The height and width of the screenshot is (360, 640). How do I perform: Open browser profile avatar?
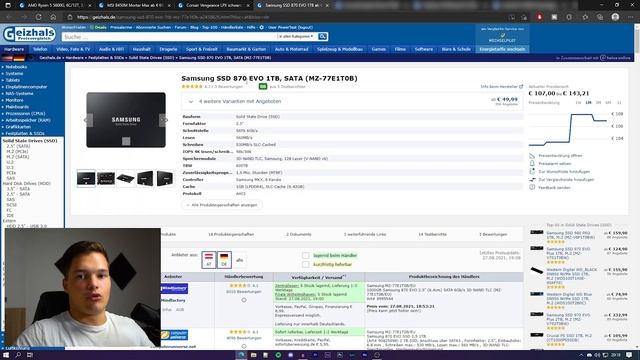(615, 17)
